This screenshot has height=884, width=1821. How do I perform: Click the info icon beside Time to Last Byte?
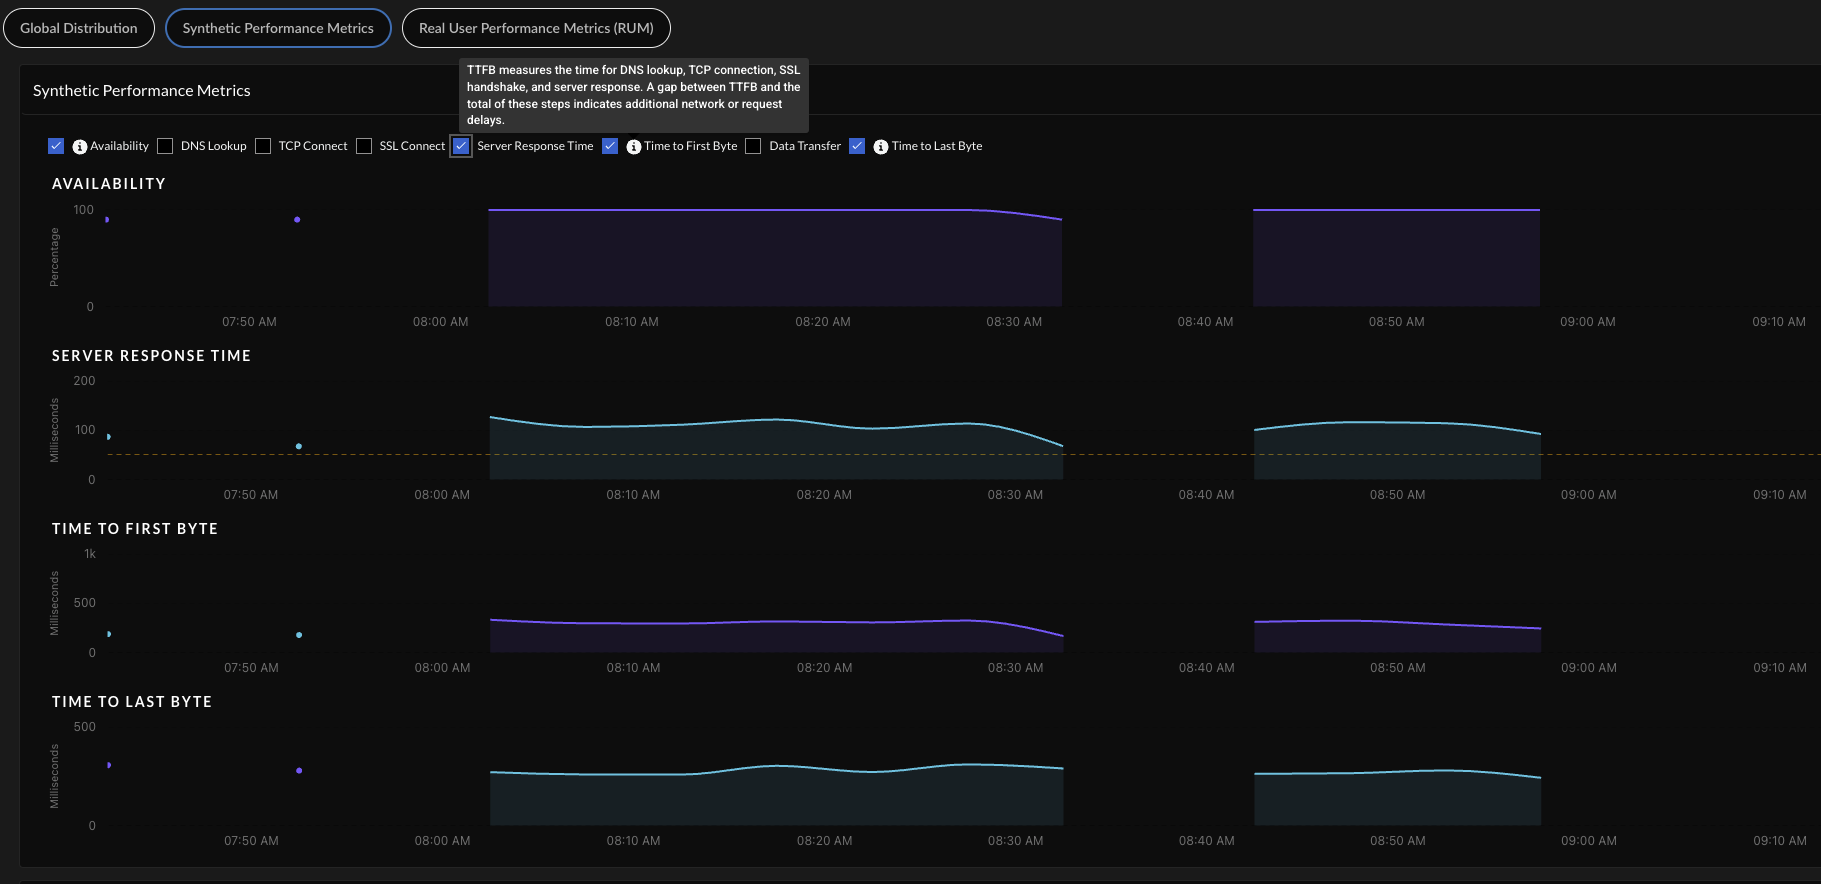pos(880,147)
